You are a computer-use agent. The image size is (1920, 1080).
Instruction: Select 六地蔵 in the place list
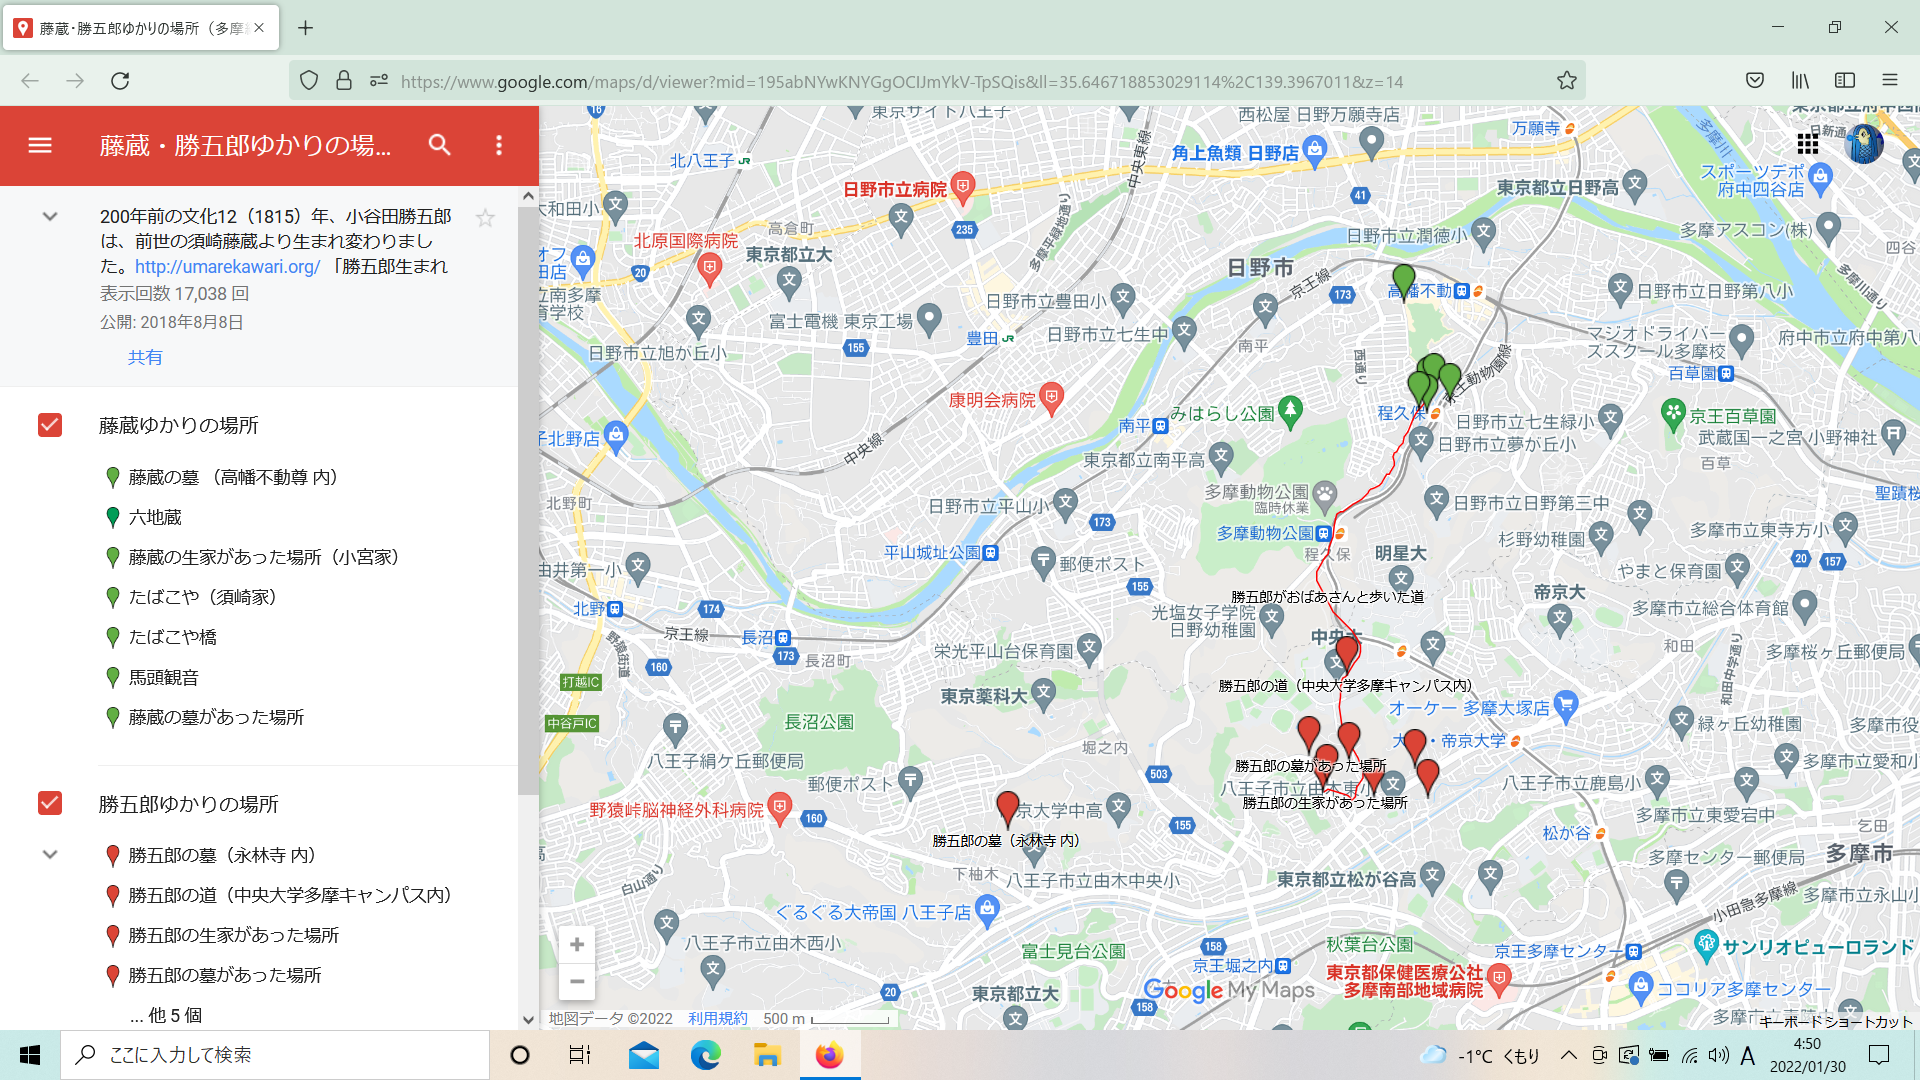tap(155, 517)
